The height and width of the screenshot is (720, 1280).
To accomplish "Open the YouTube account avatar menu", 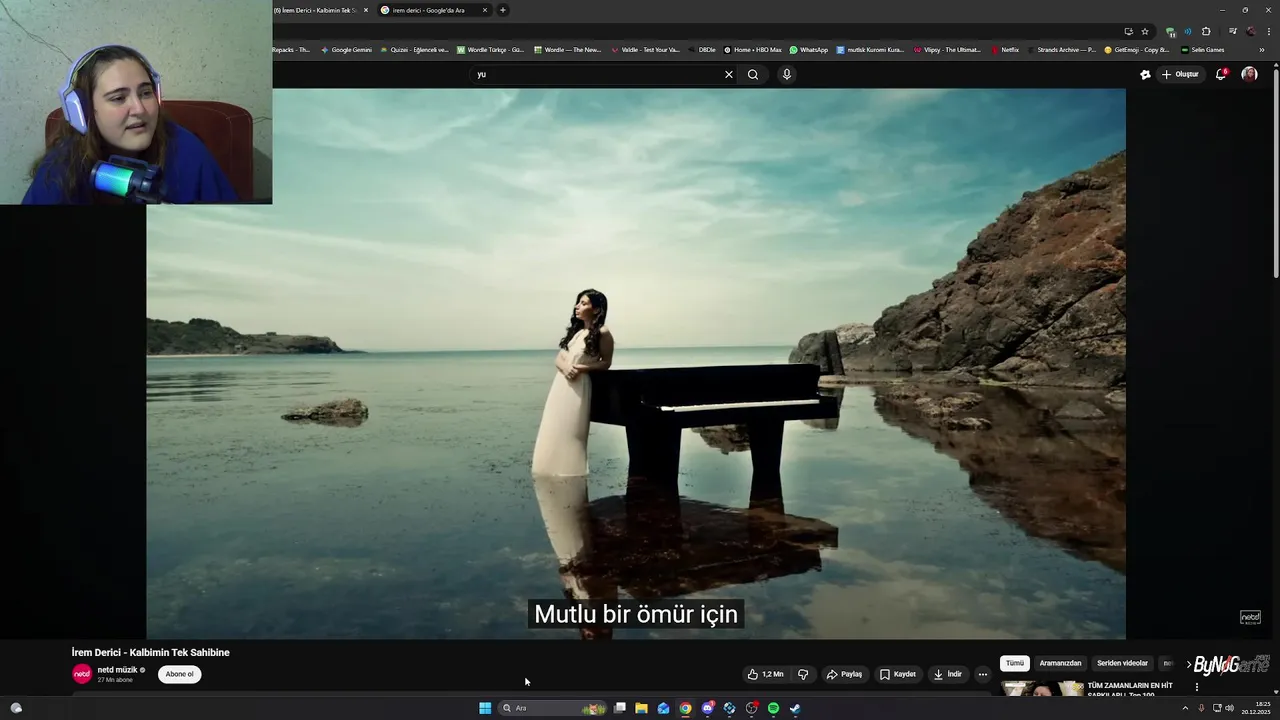I will (1249, 74).
